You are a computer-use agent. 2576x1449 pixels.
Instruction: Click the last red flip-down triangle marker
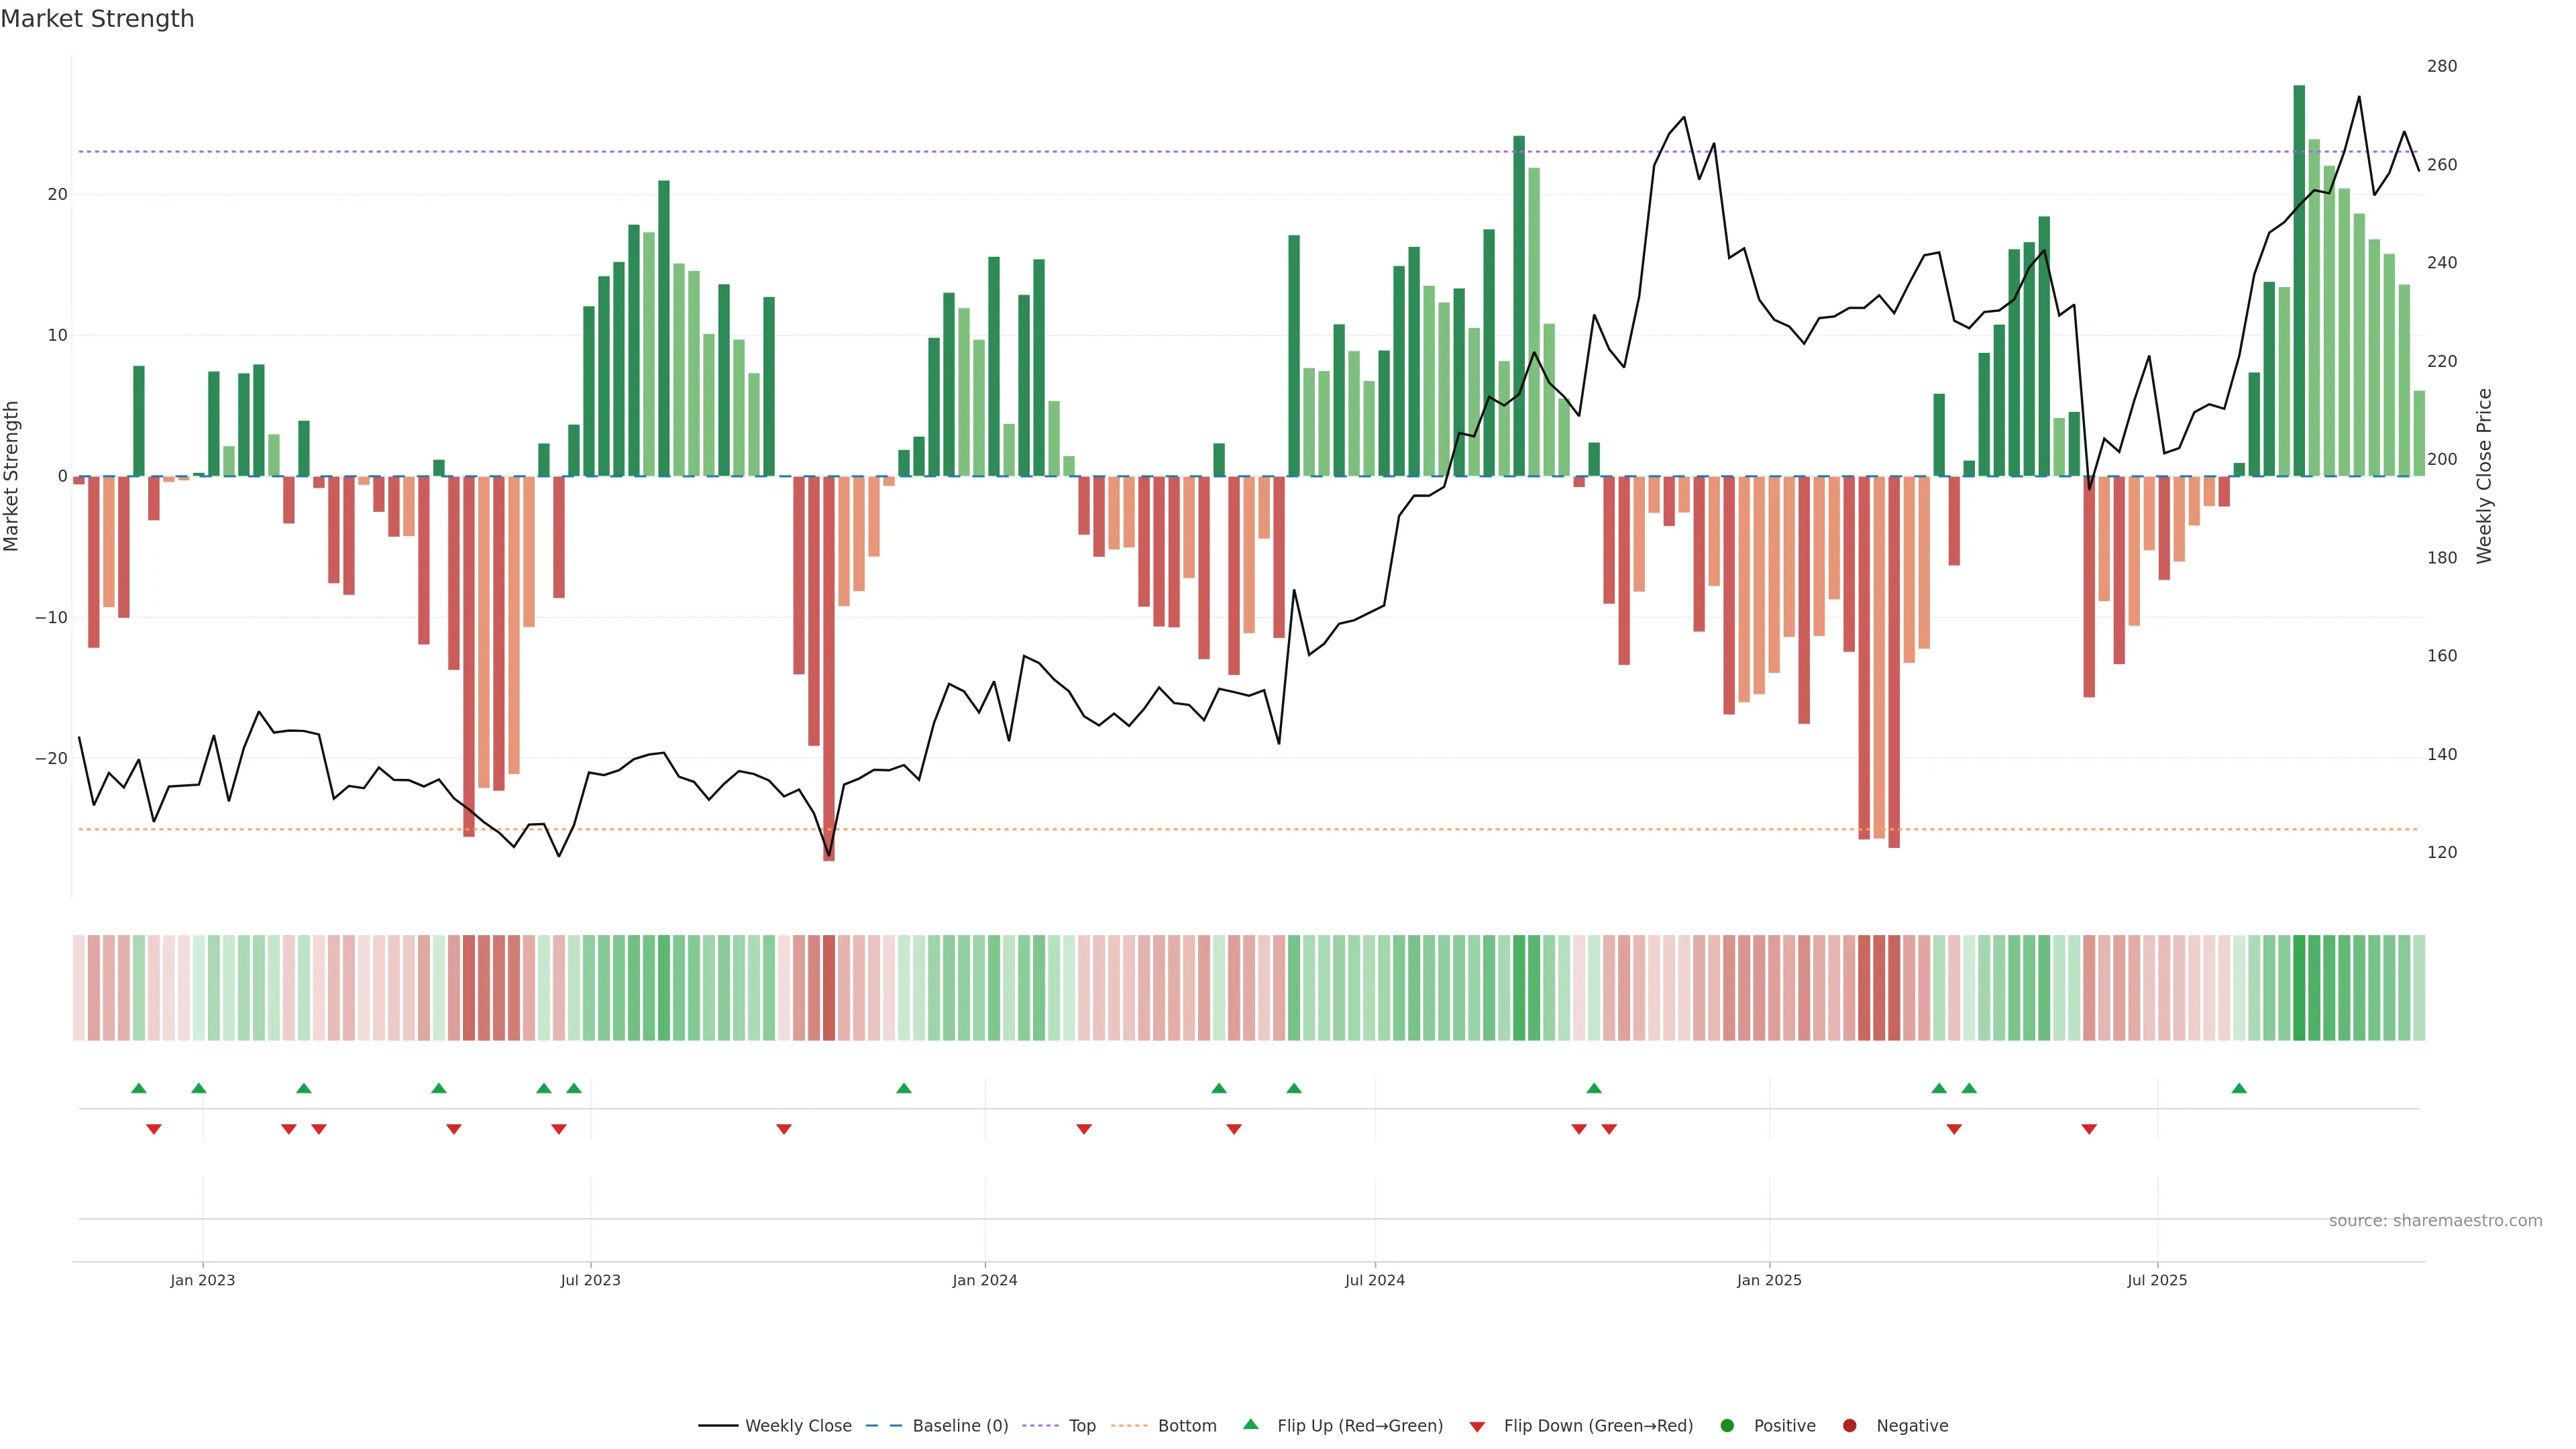coord(2089,1129)
